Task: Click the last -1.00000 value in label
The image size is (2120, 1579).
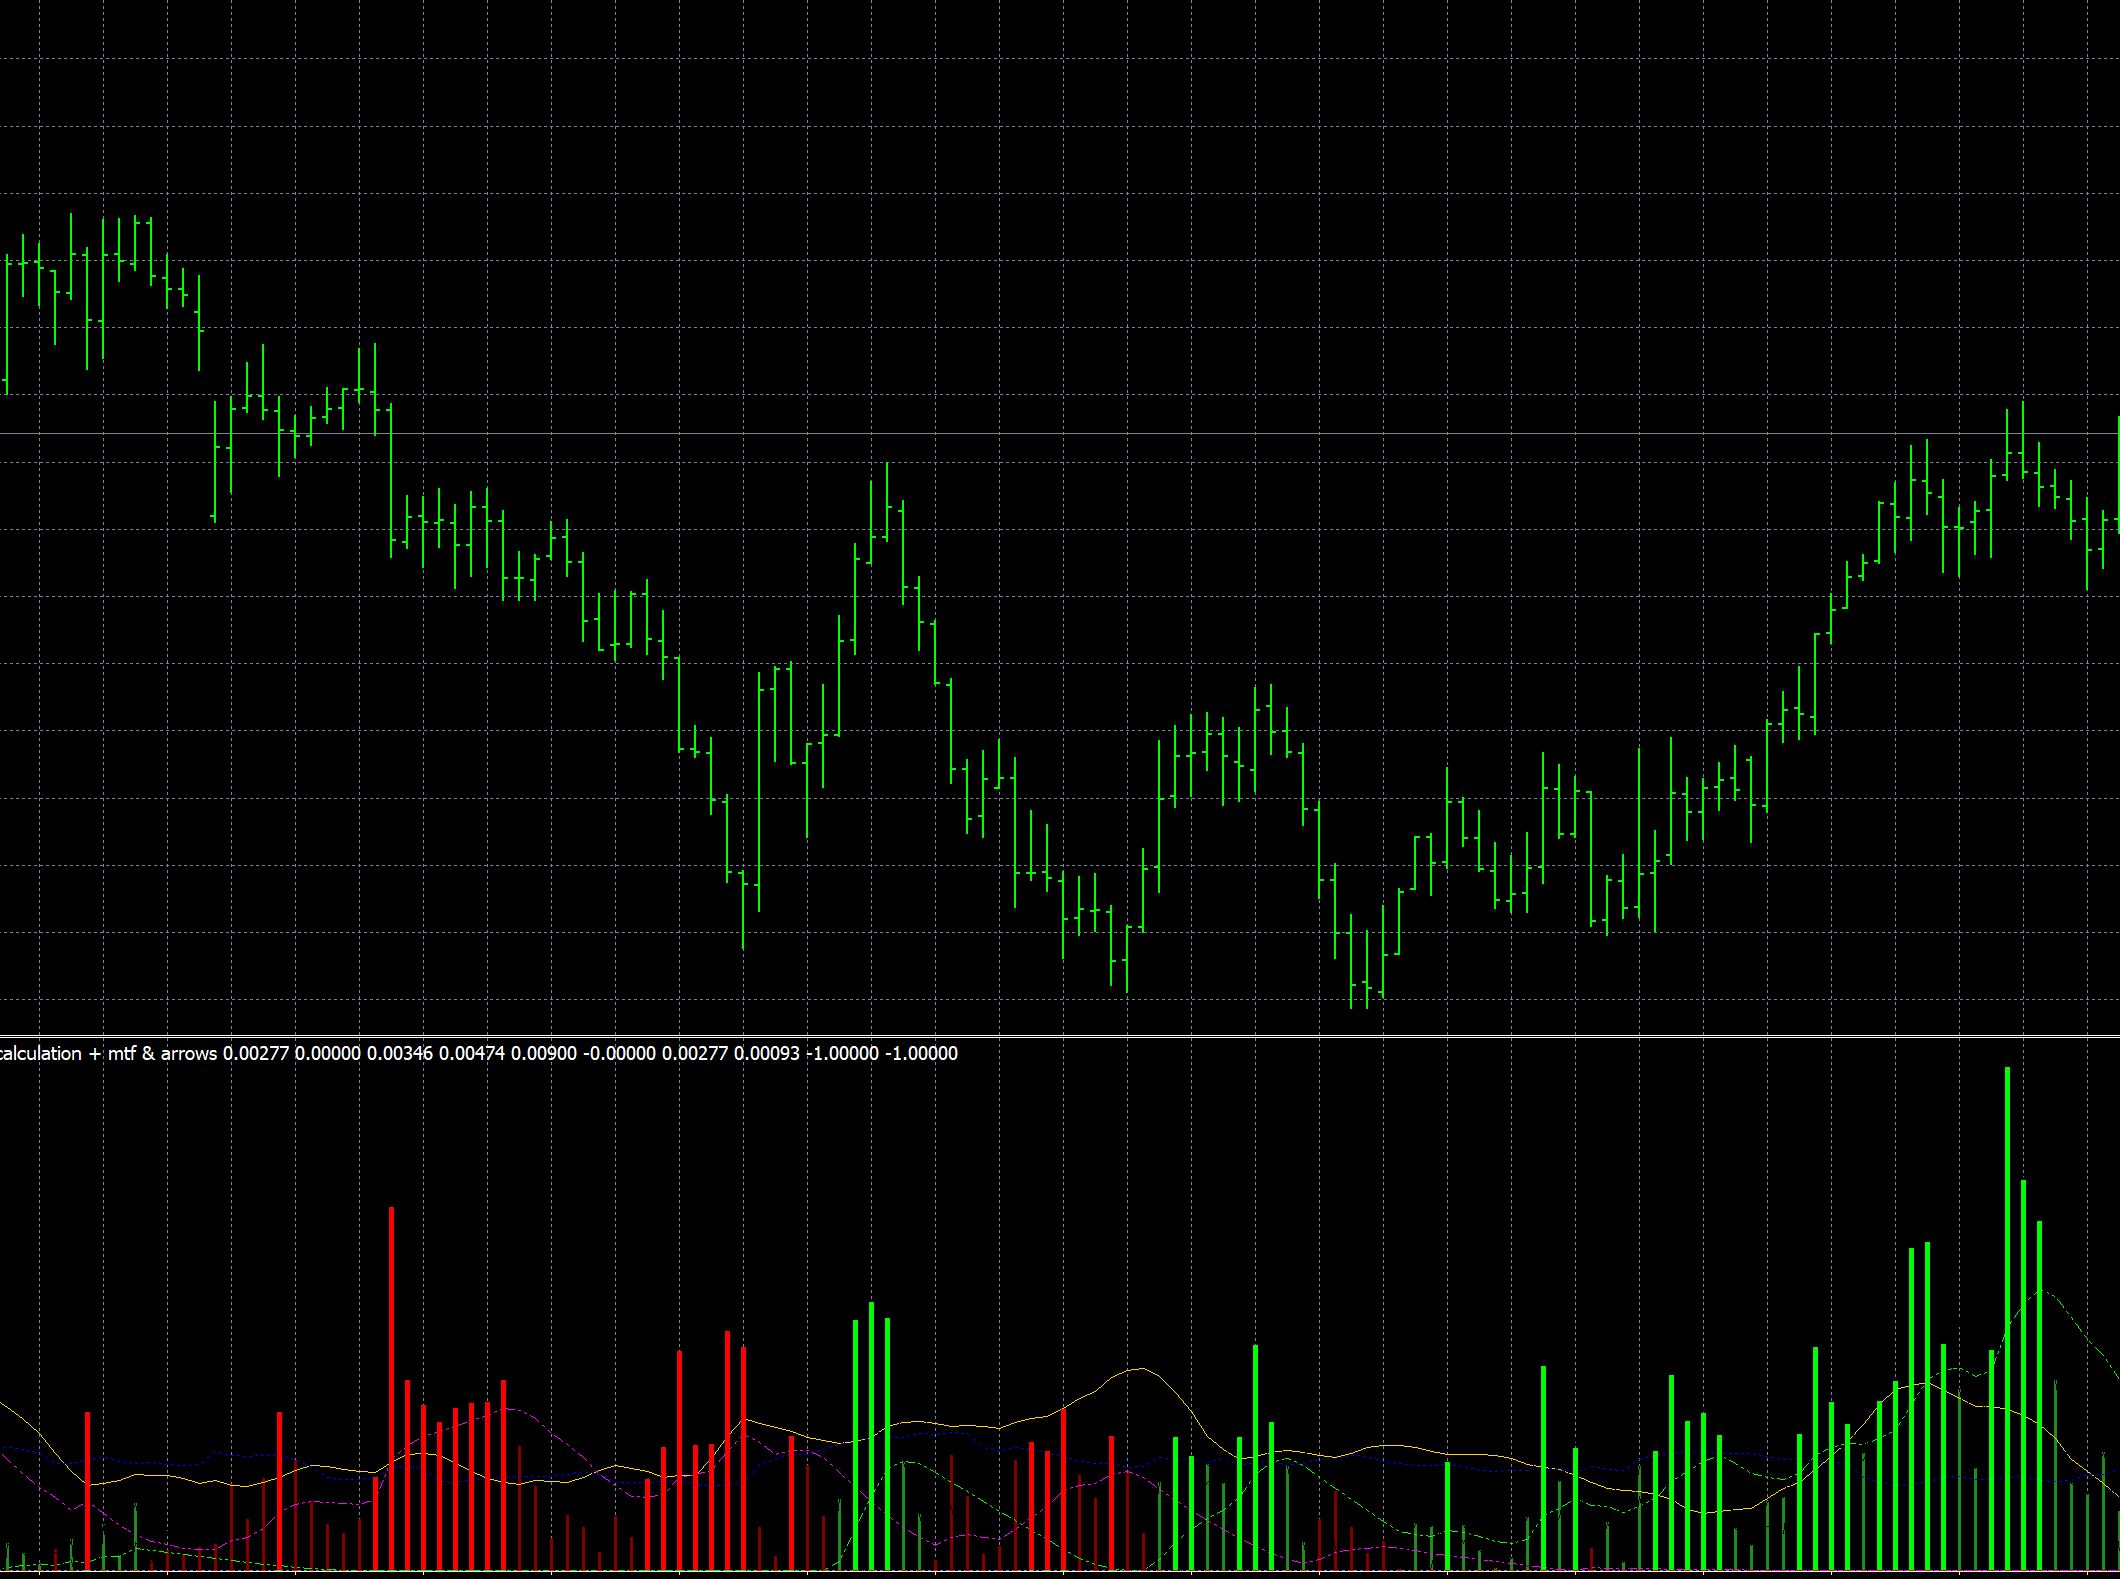Action: [x=921, y=1054]
